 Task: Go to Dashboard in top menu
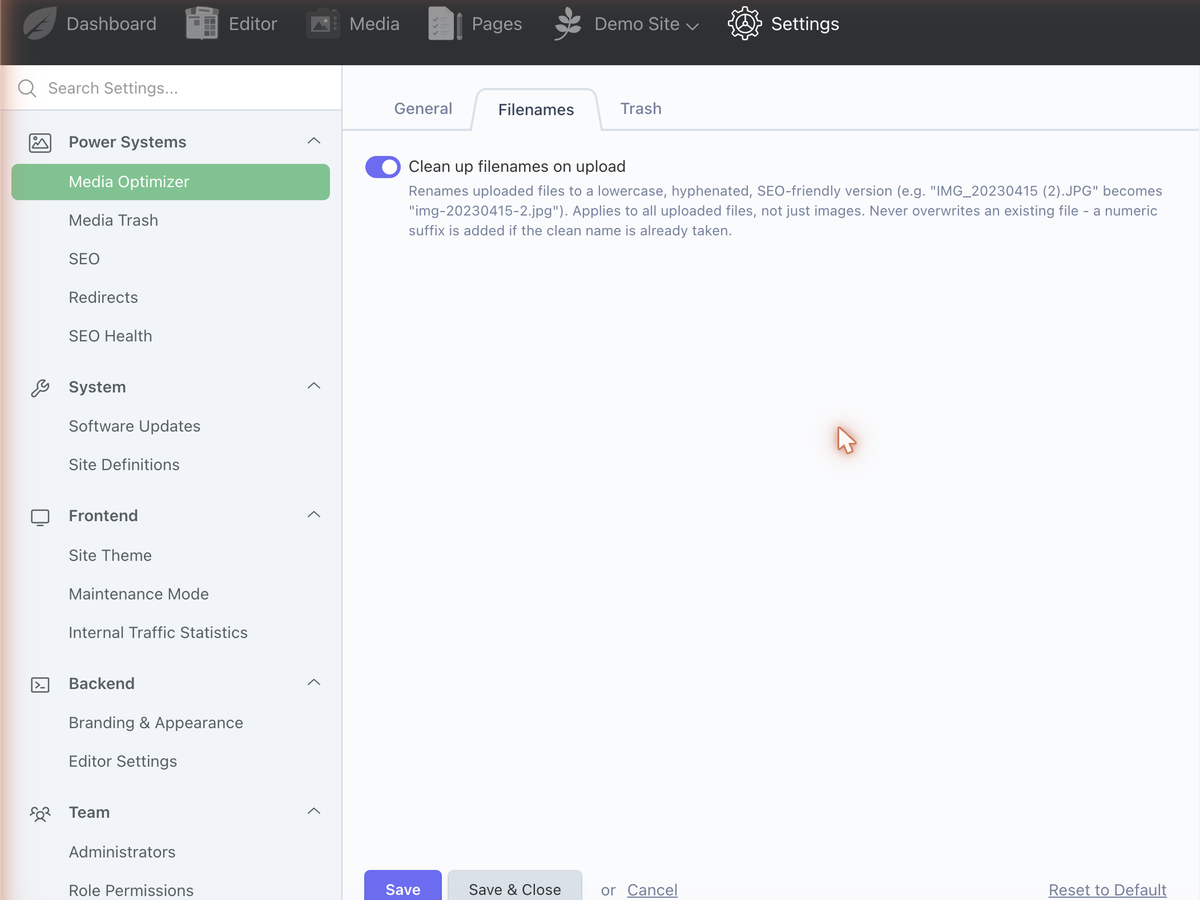click(111, 24)
